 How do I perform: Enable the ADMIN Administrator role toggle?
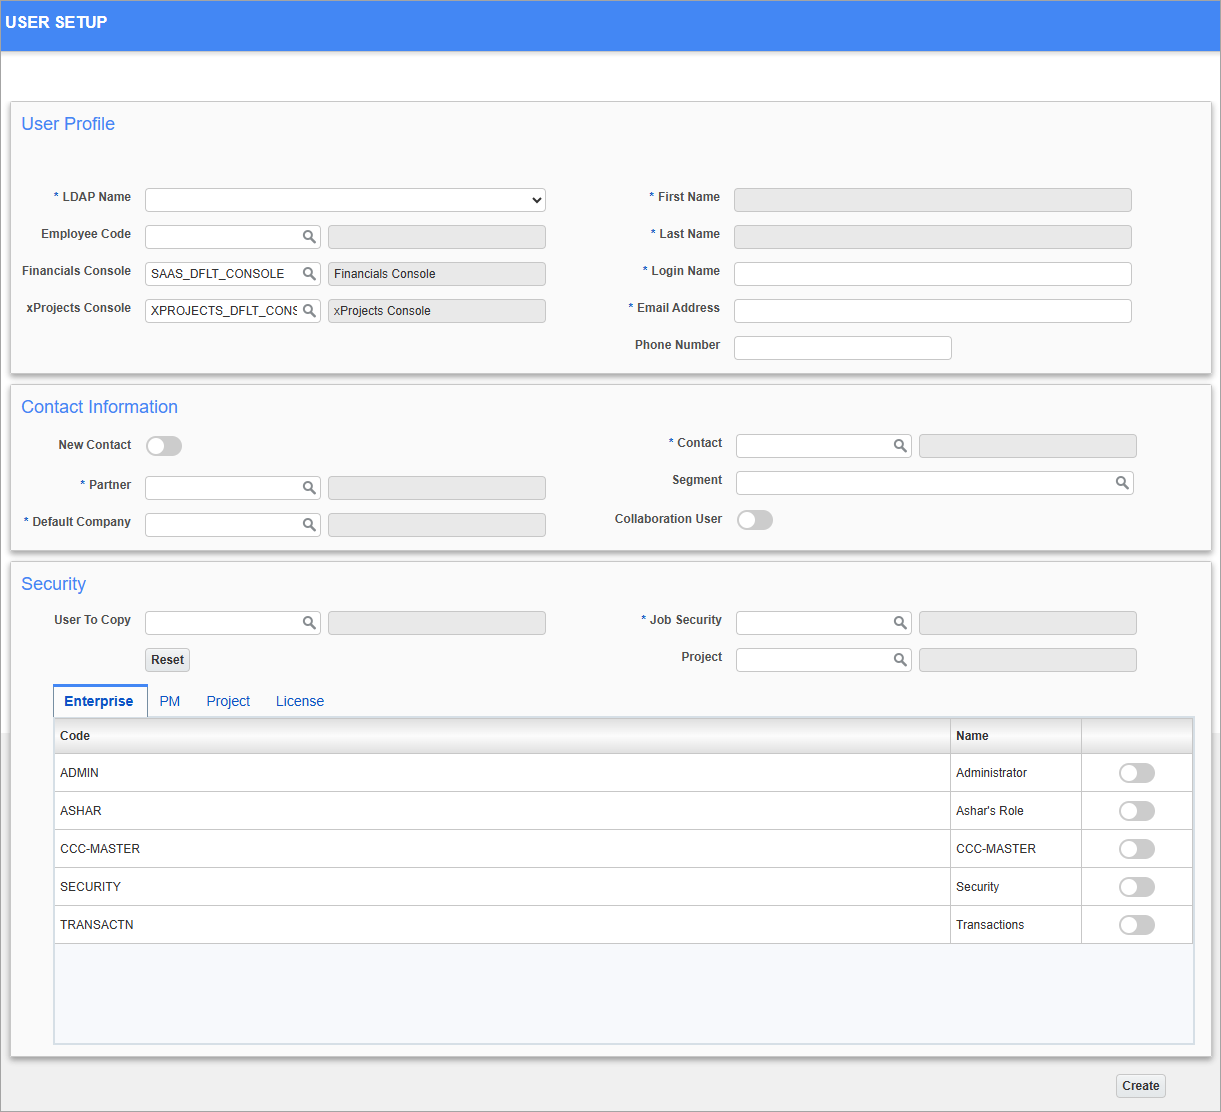1136,772
